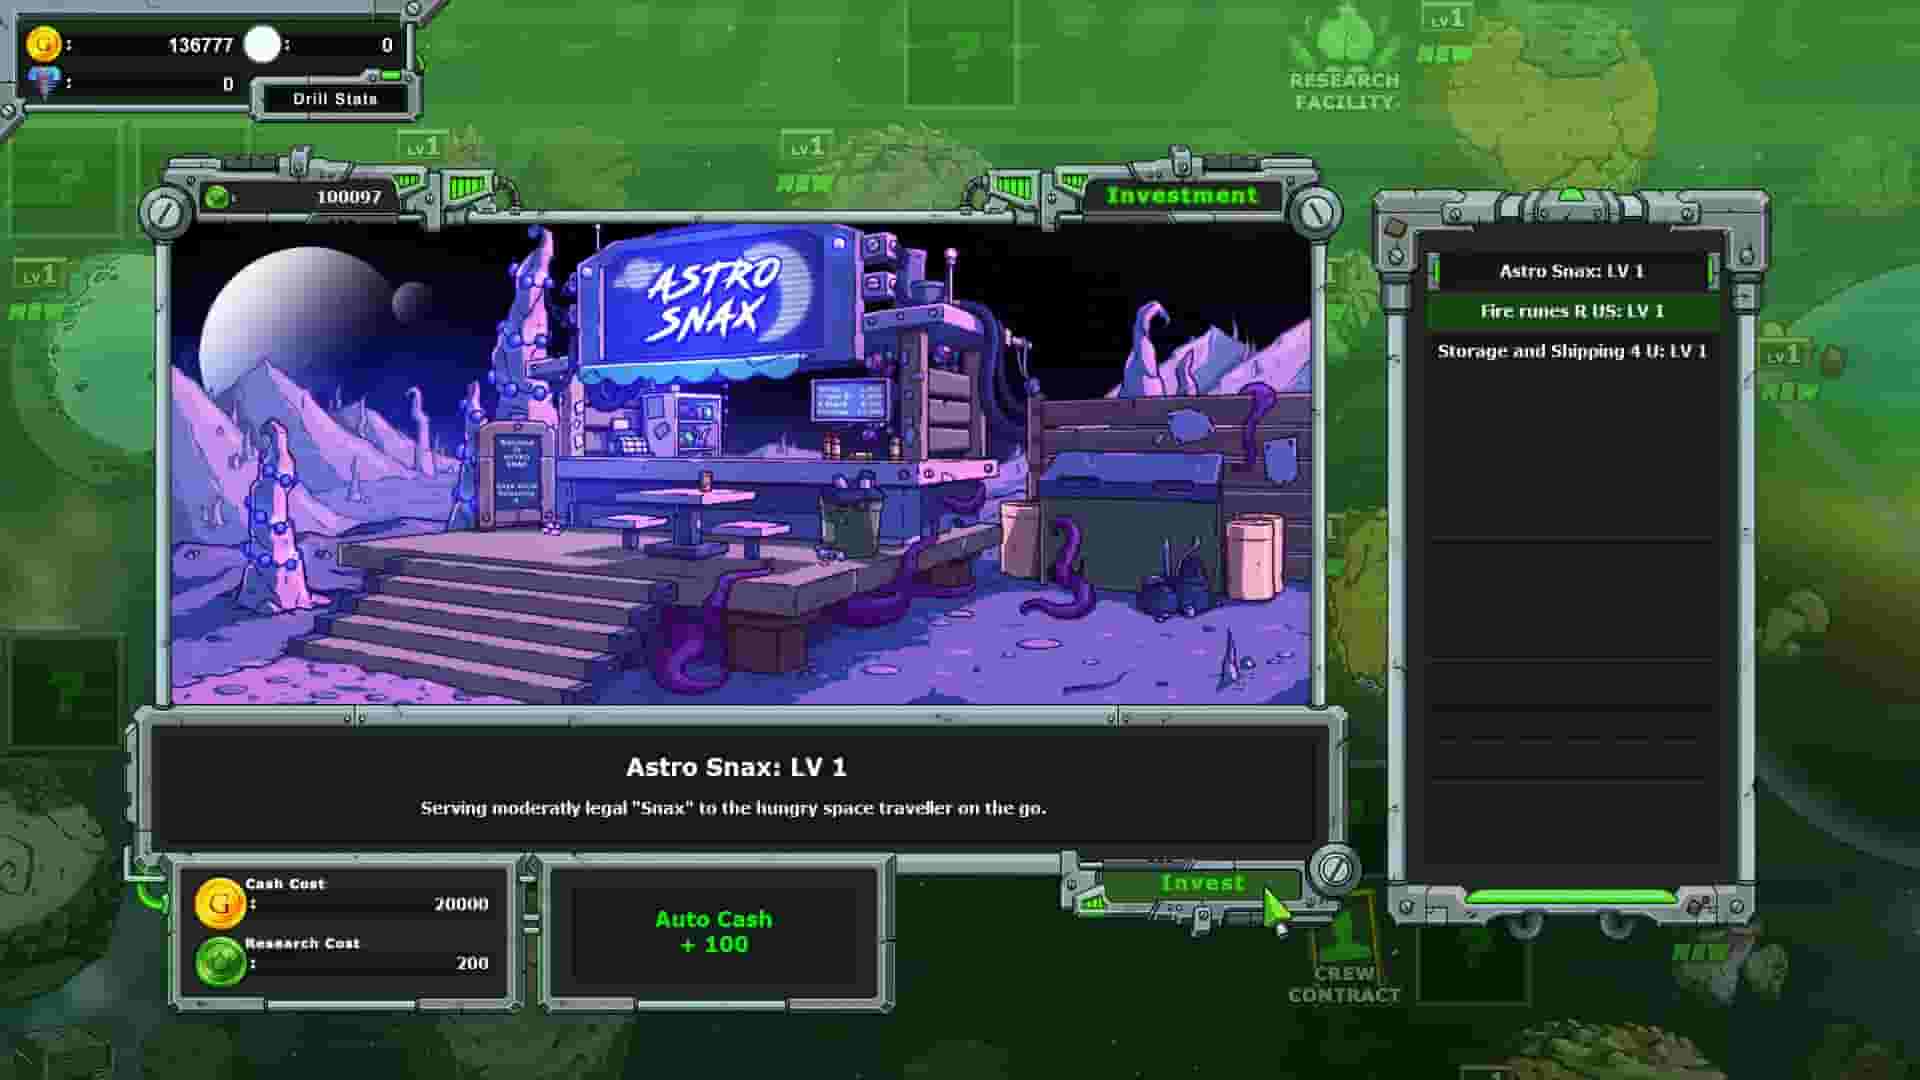Click the green progress bar below the list

(x=1573, y=897)
